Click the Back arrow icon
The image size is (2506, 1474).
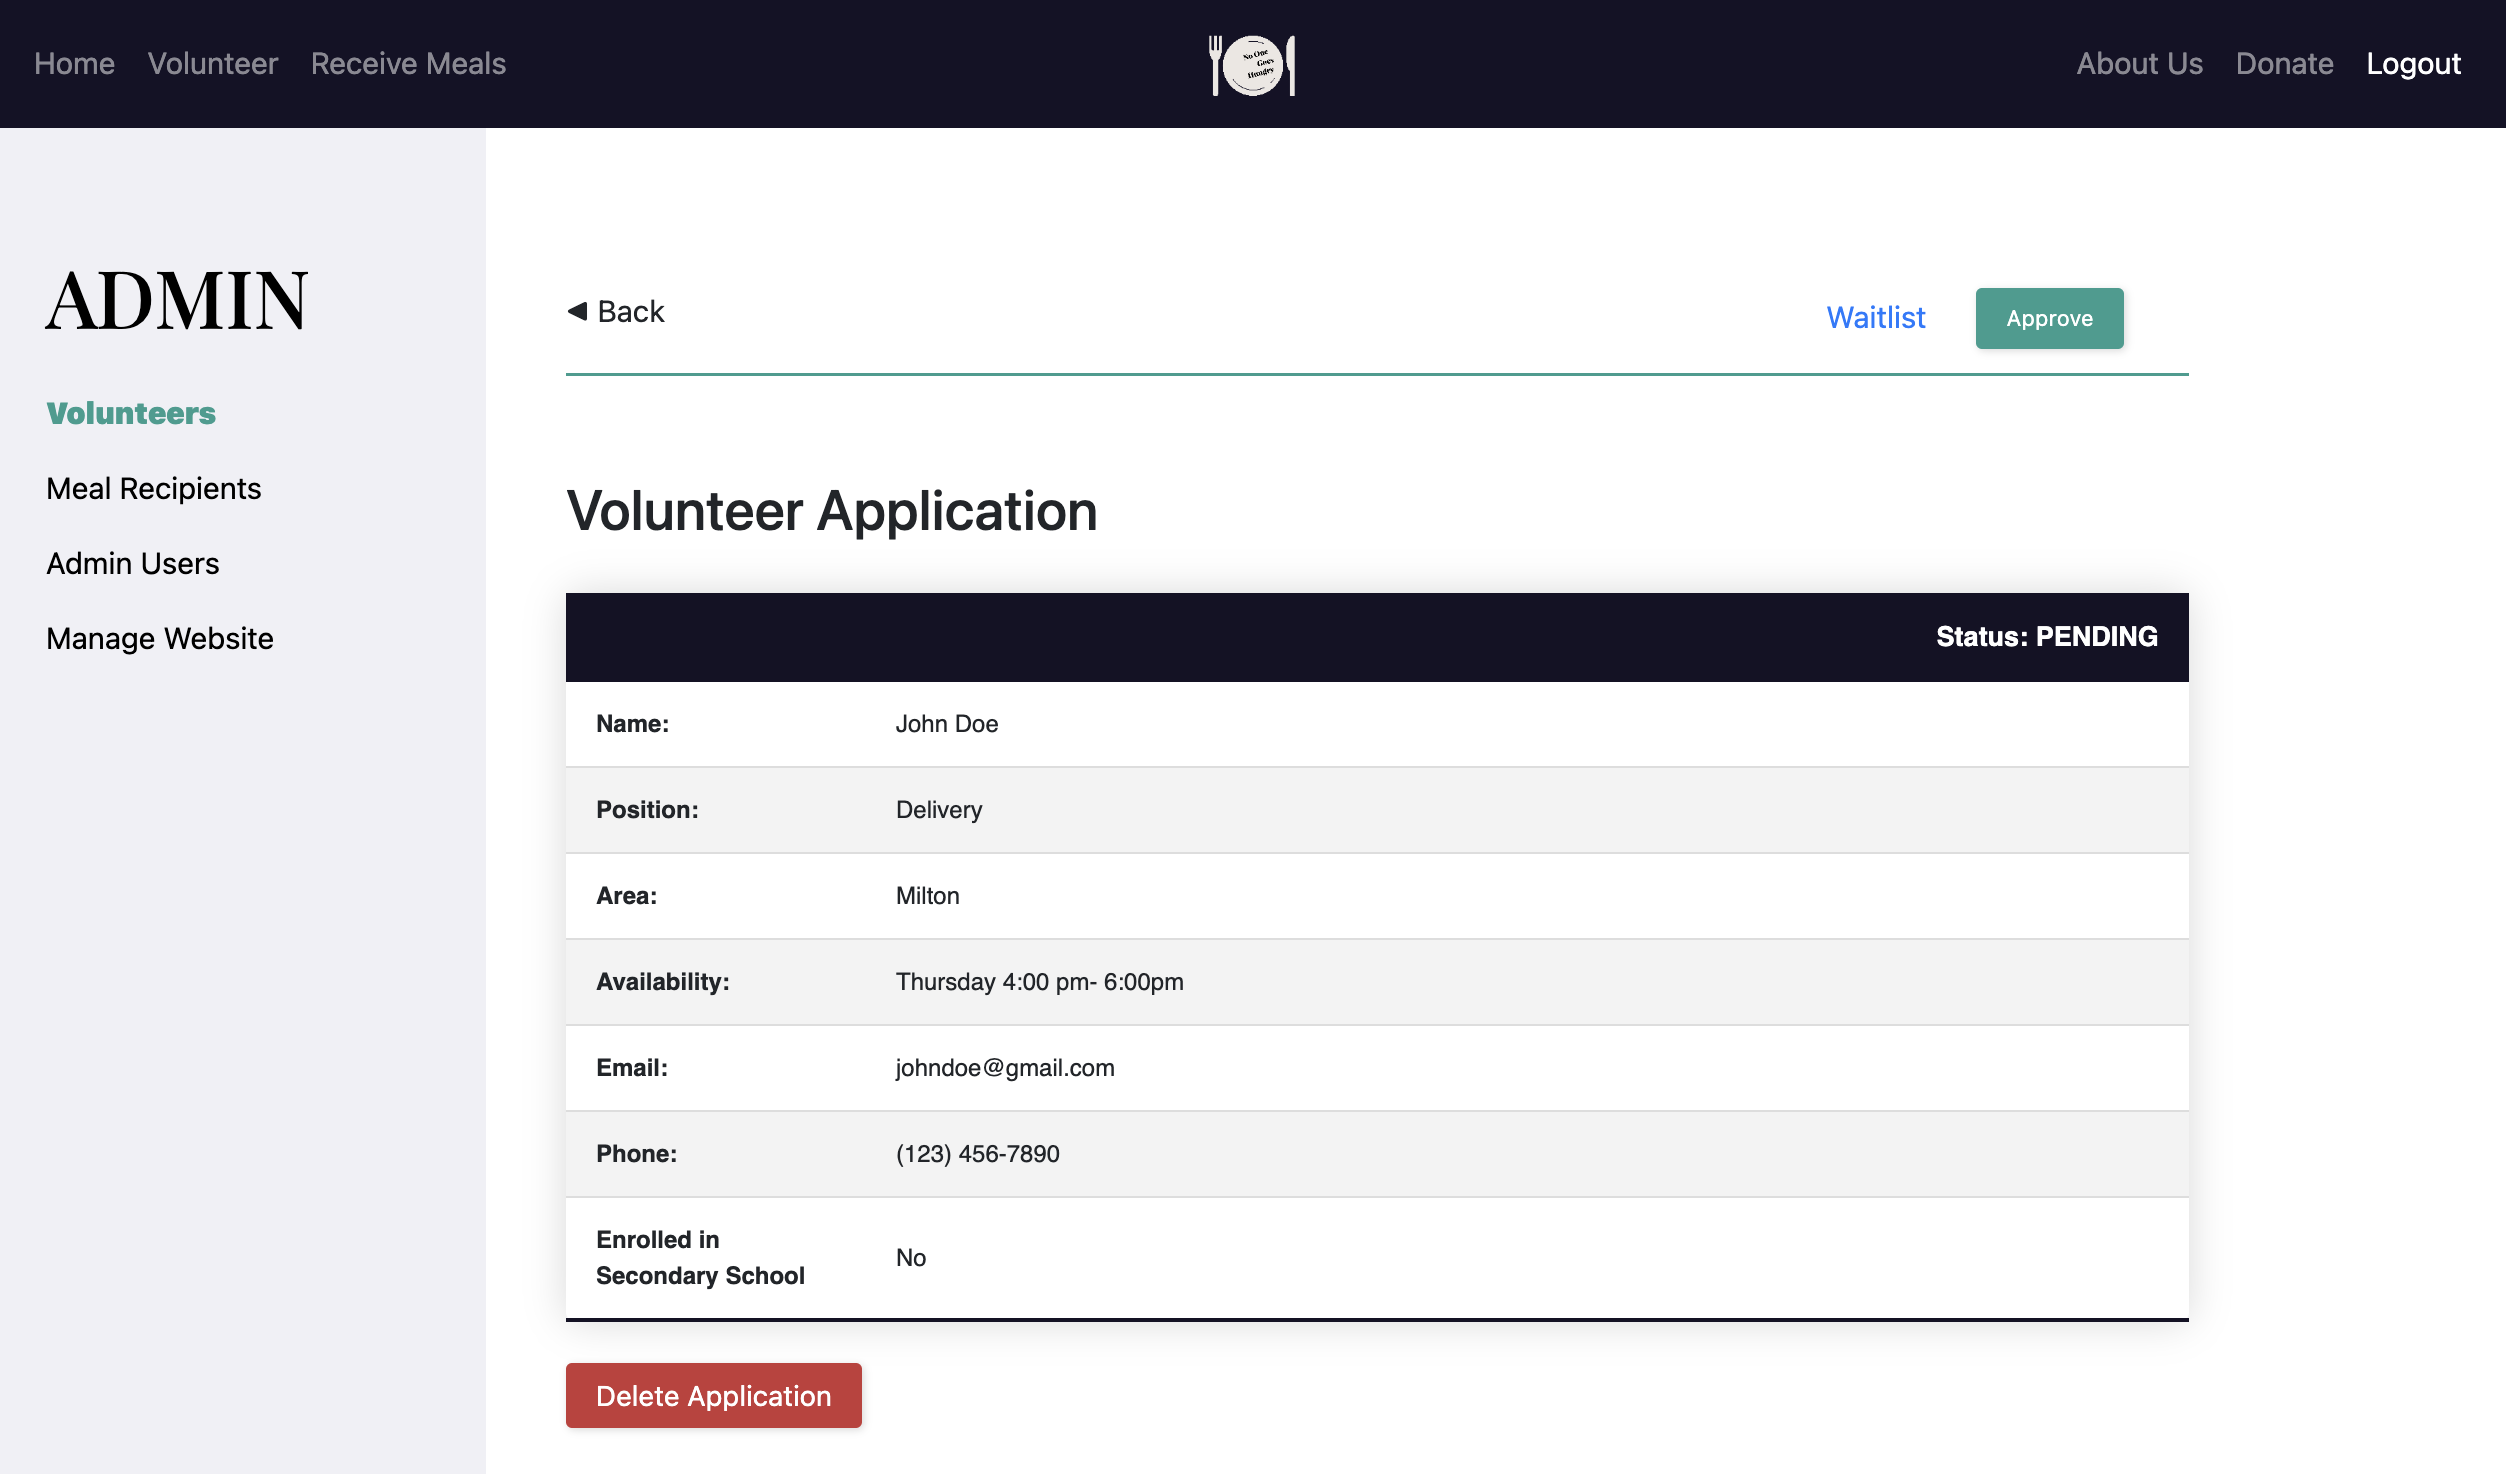tap(577, 311)
